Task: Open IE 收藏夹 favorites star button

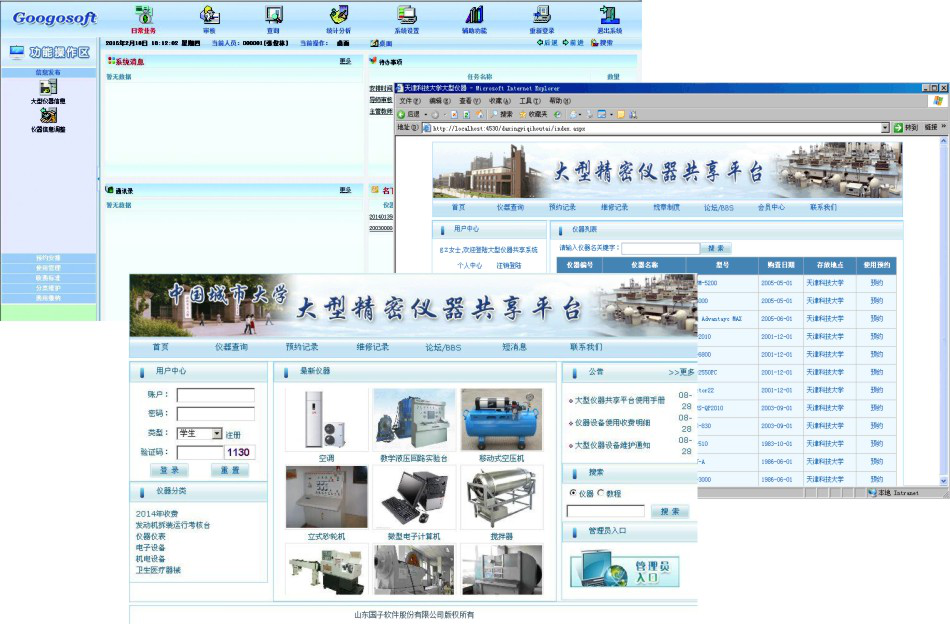Action: pyautogui.click(x=533, y=114)
